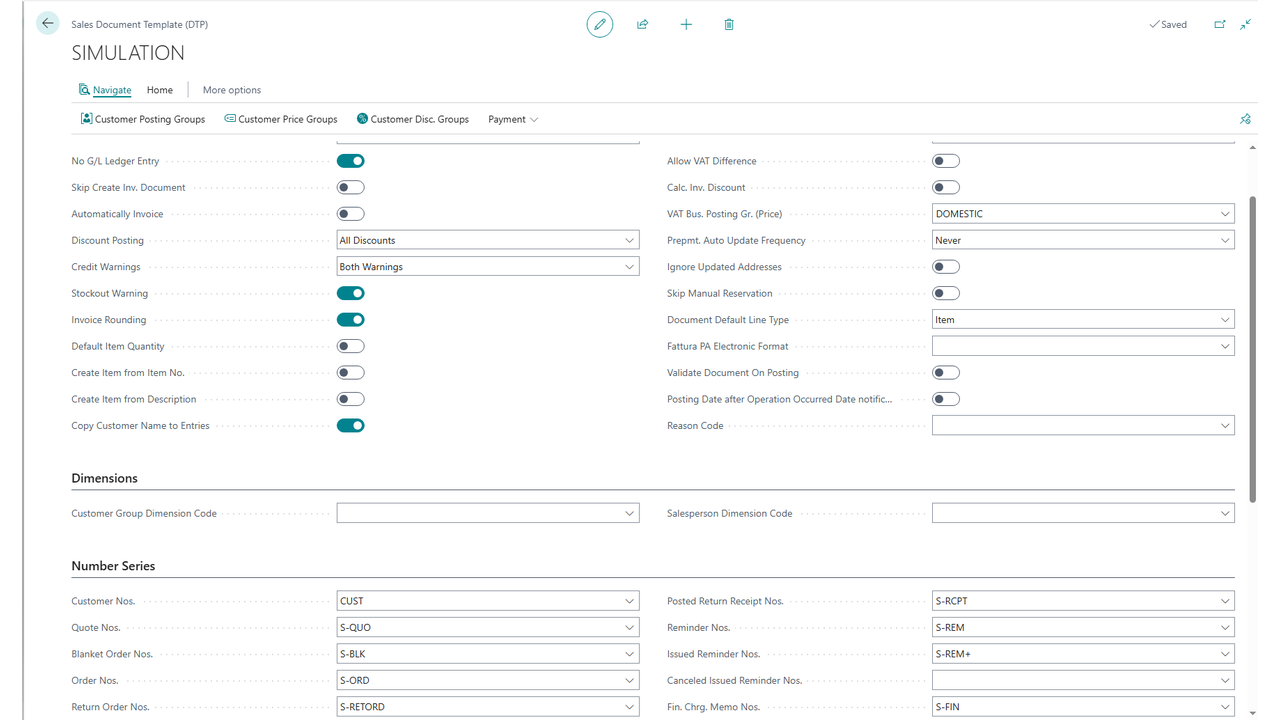1280x720 pixels.
Task: Toggle Posting Date after Operation notification
Action: [946, 399]
